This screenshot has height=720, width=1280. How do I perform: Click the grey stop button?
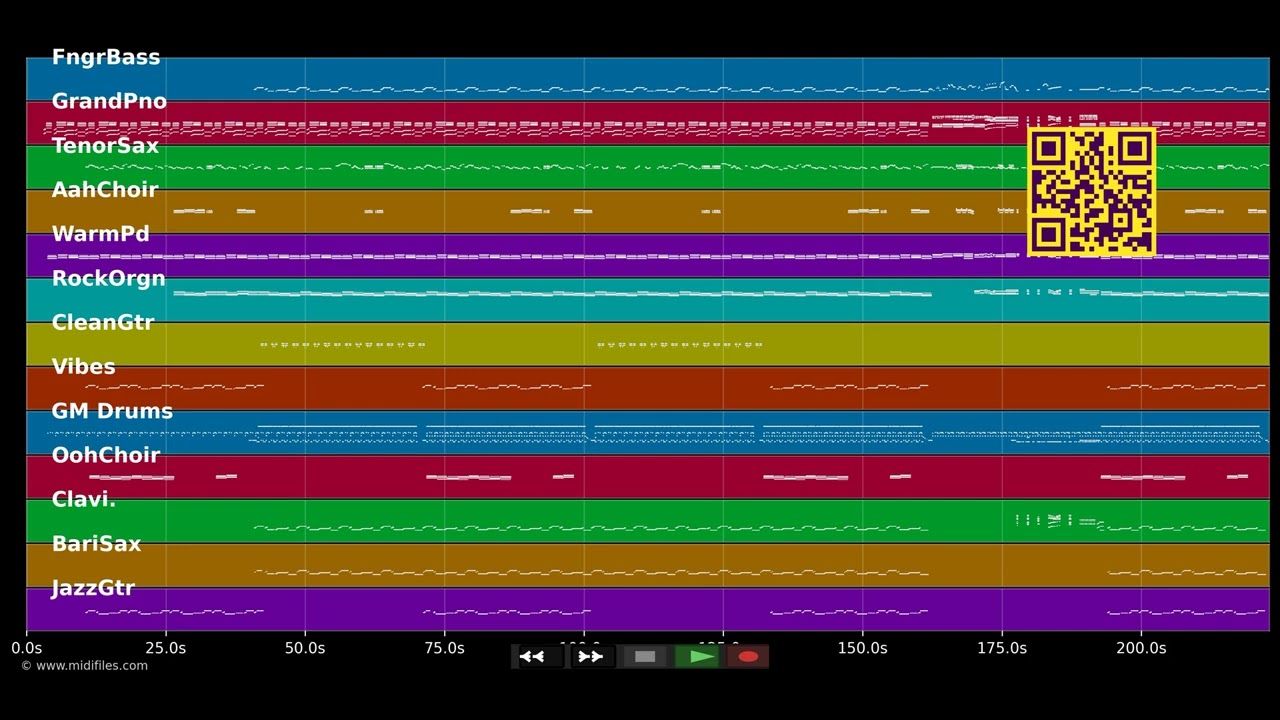pyautogui.click(x=645, y=657)
